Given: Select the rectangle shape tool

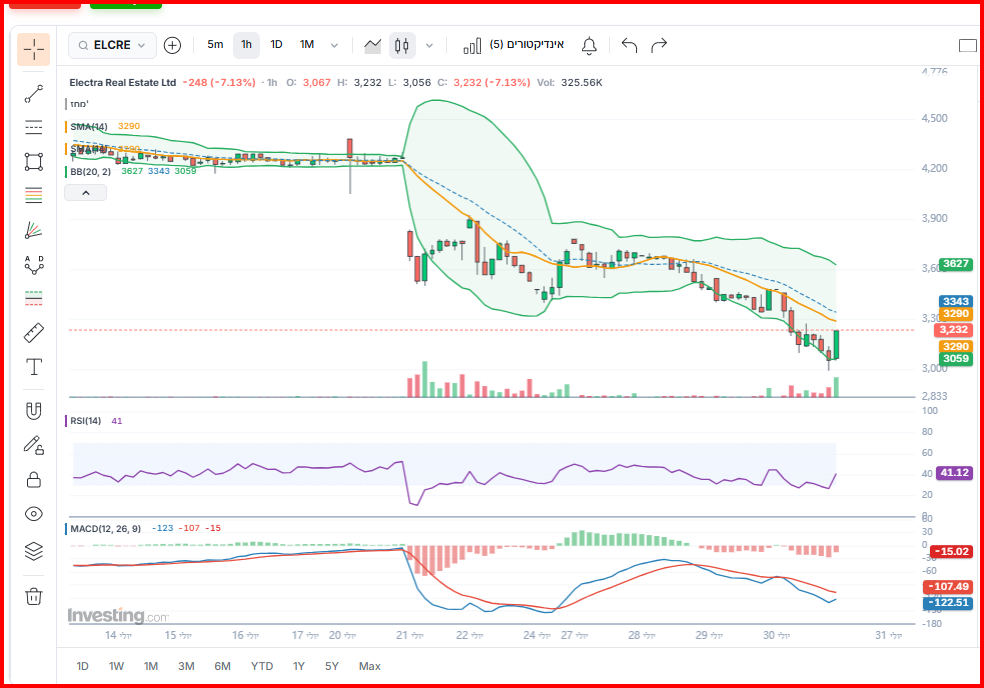Looking at the screenshot, I should pyautogui.click(x=33, y=161).
